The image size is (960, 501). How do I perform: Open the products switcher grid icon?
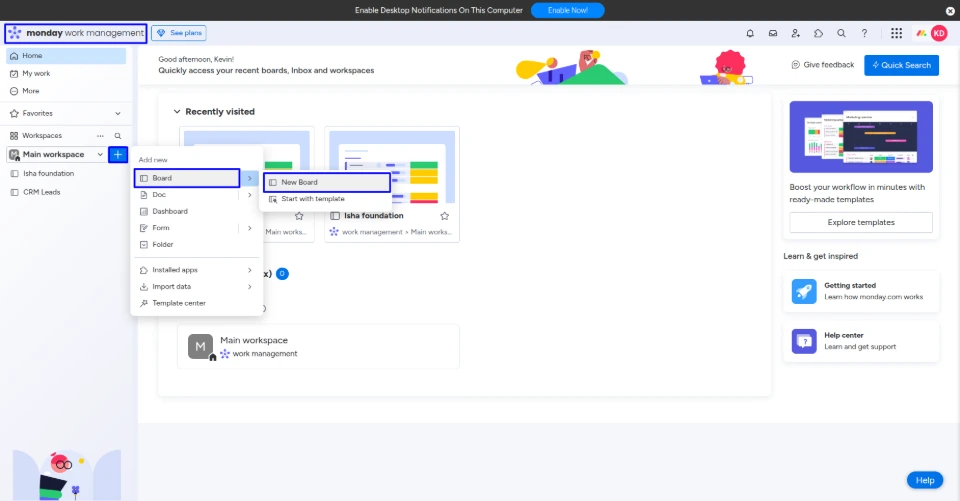(896, 33)
